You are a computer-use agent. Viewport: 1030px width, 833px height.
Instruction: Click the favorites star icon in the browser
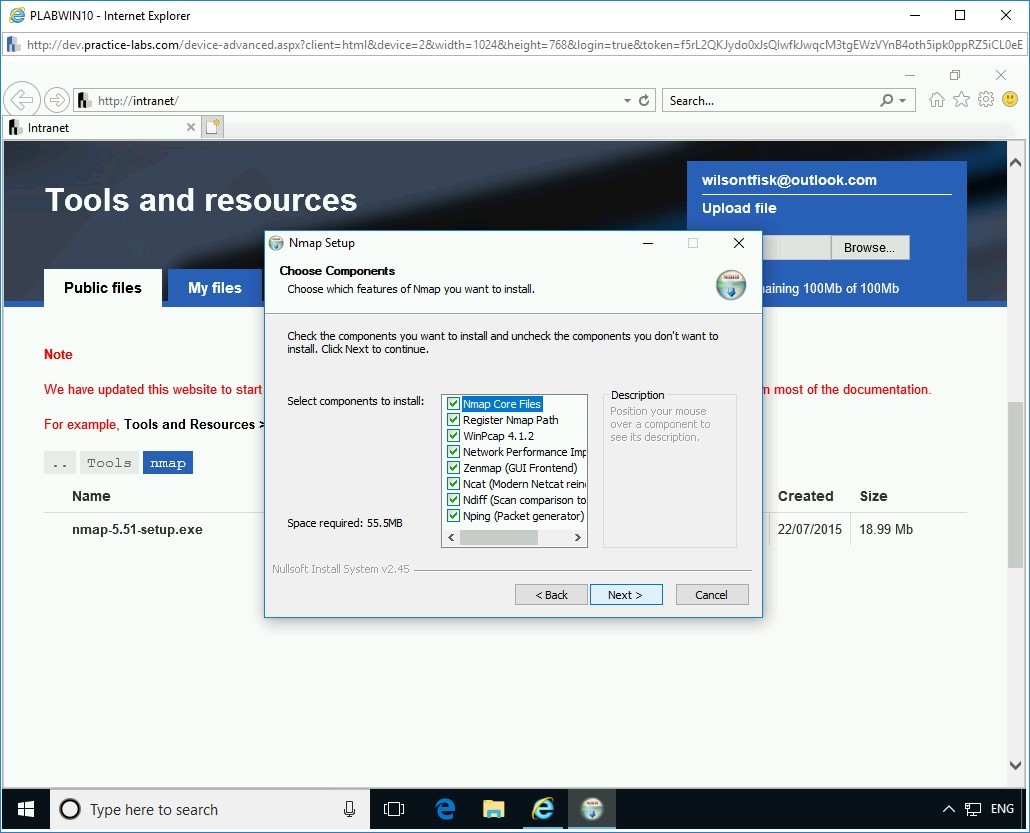961,99
